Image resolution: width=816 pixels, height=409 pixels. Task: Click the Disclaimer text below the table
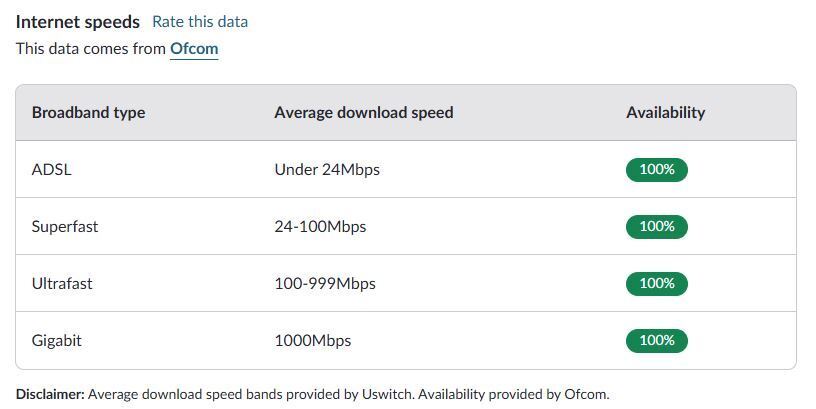[312, 394]
